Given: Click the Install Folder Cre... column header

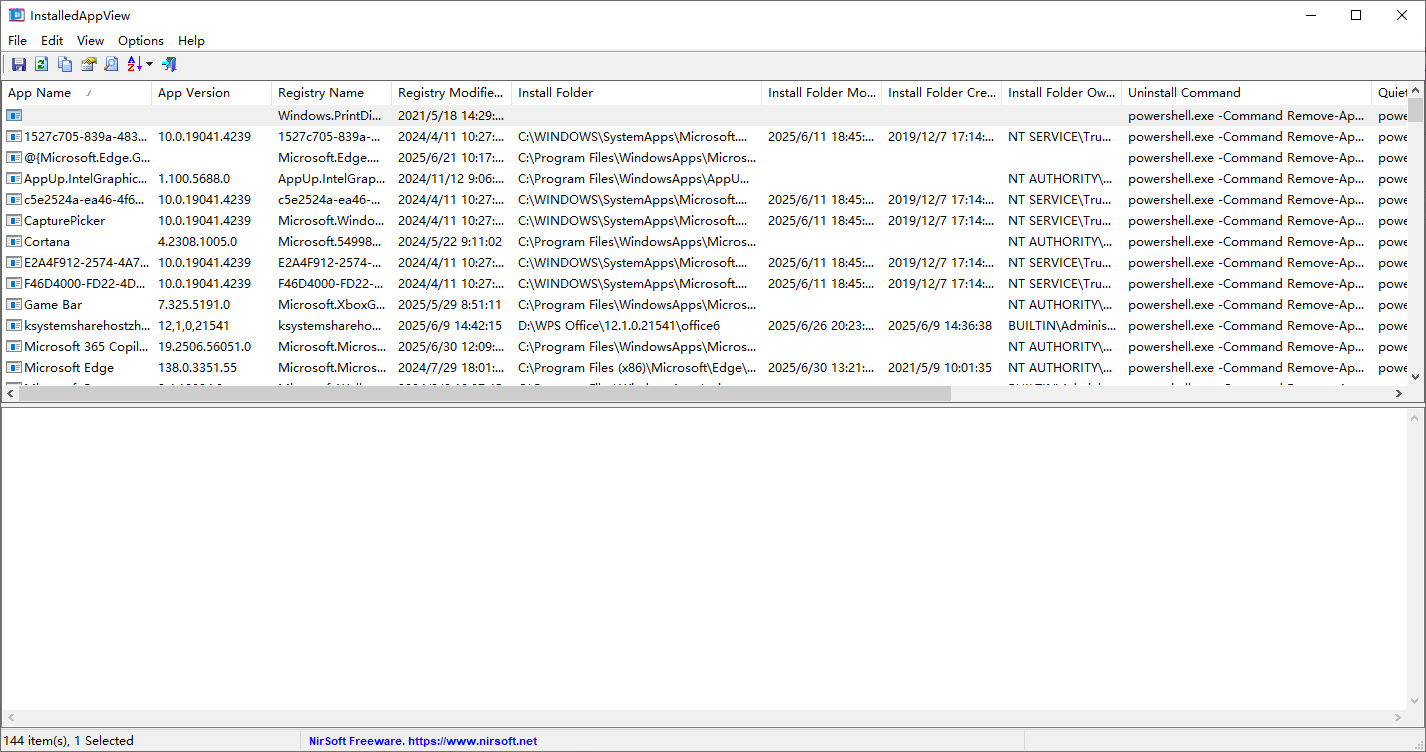Looking at the screenshot, I should [x=941, y=93].
